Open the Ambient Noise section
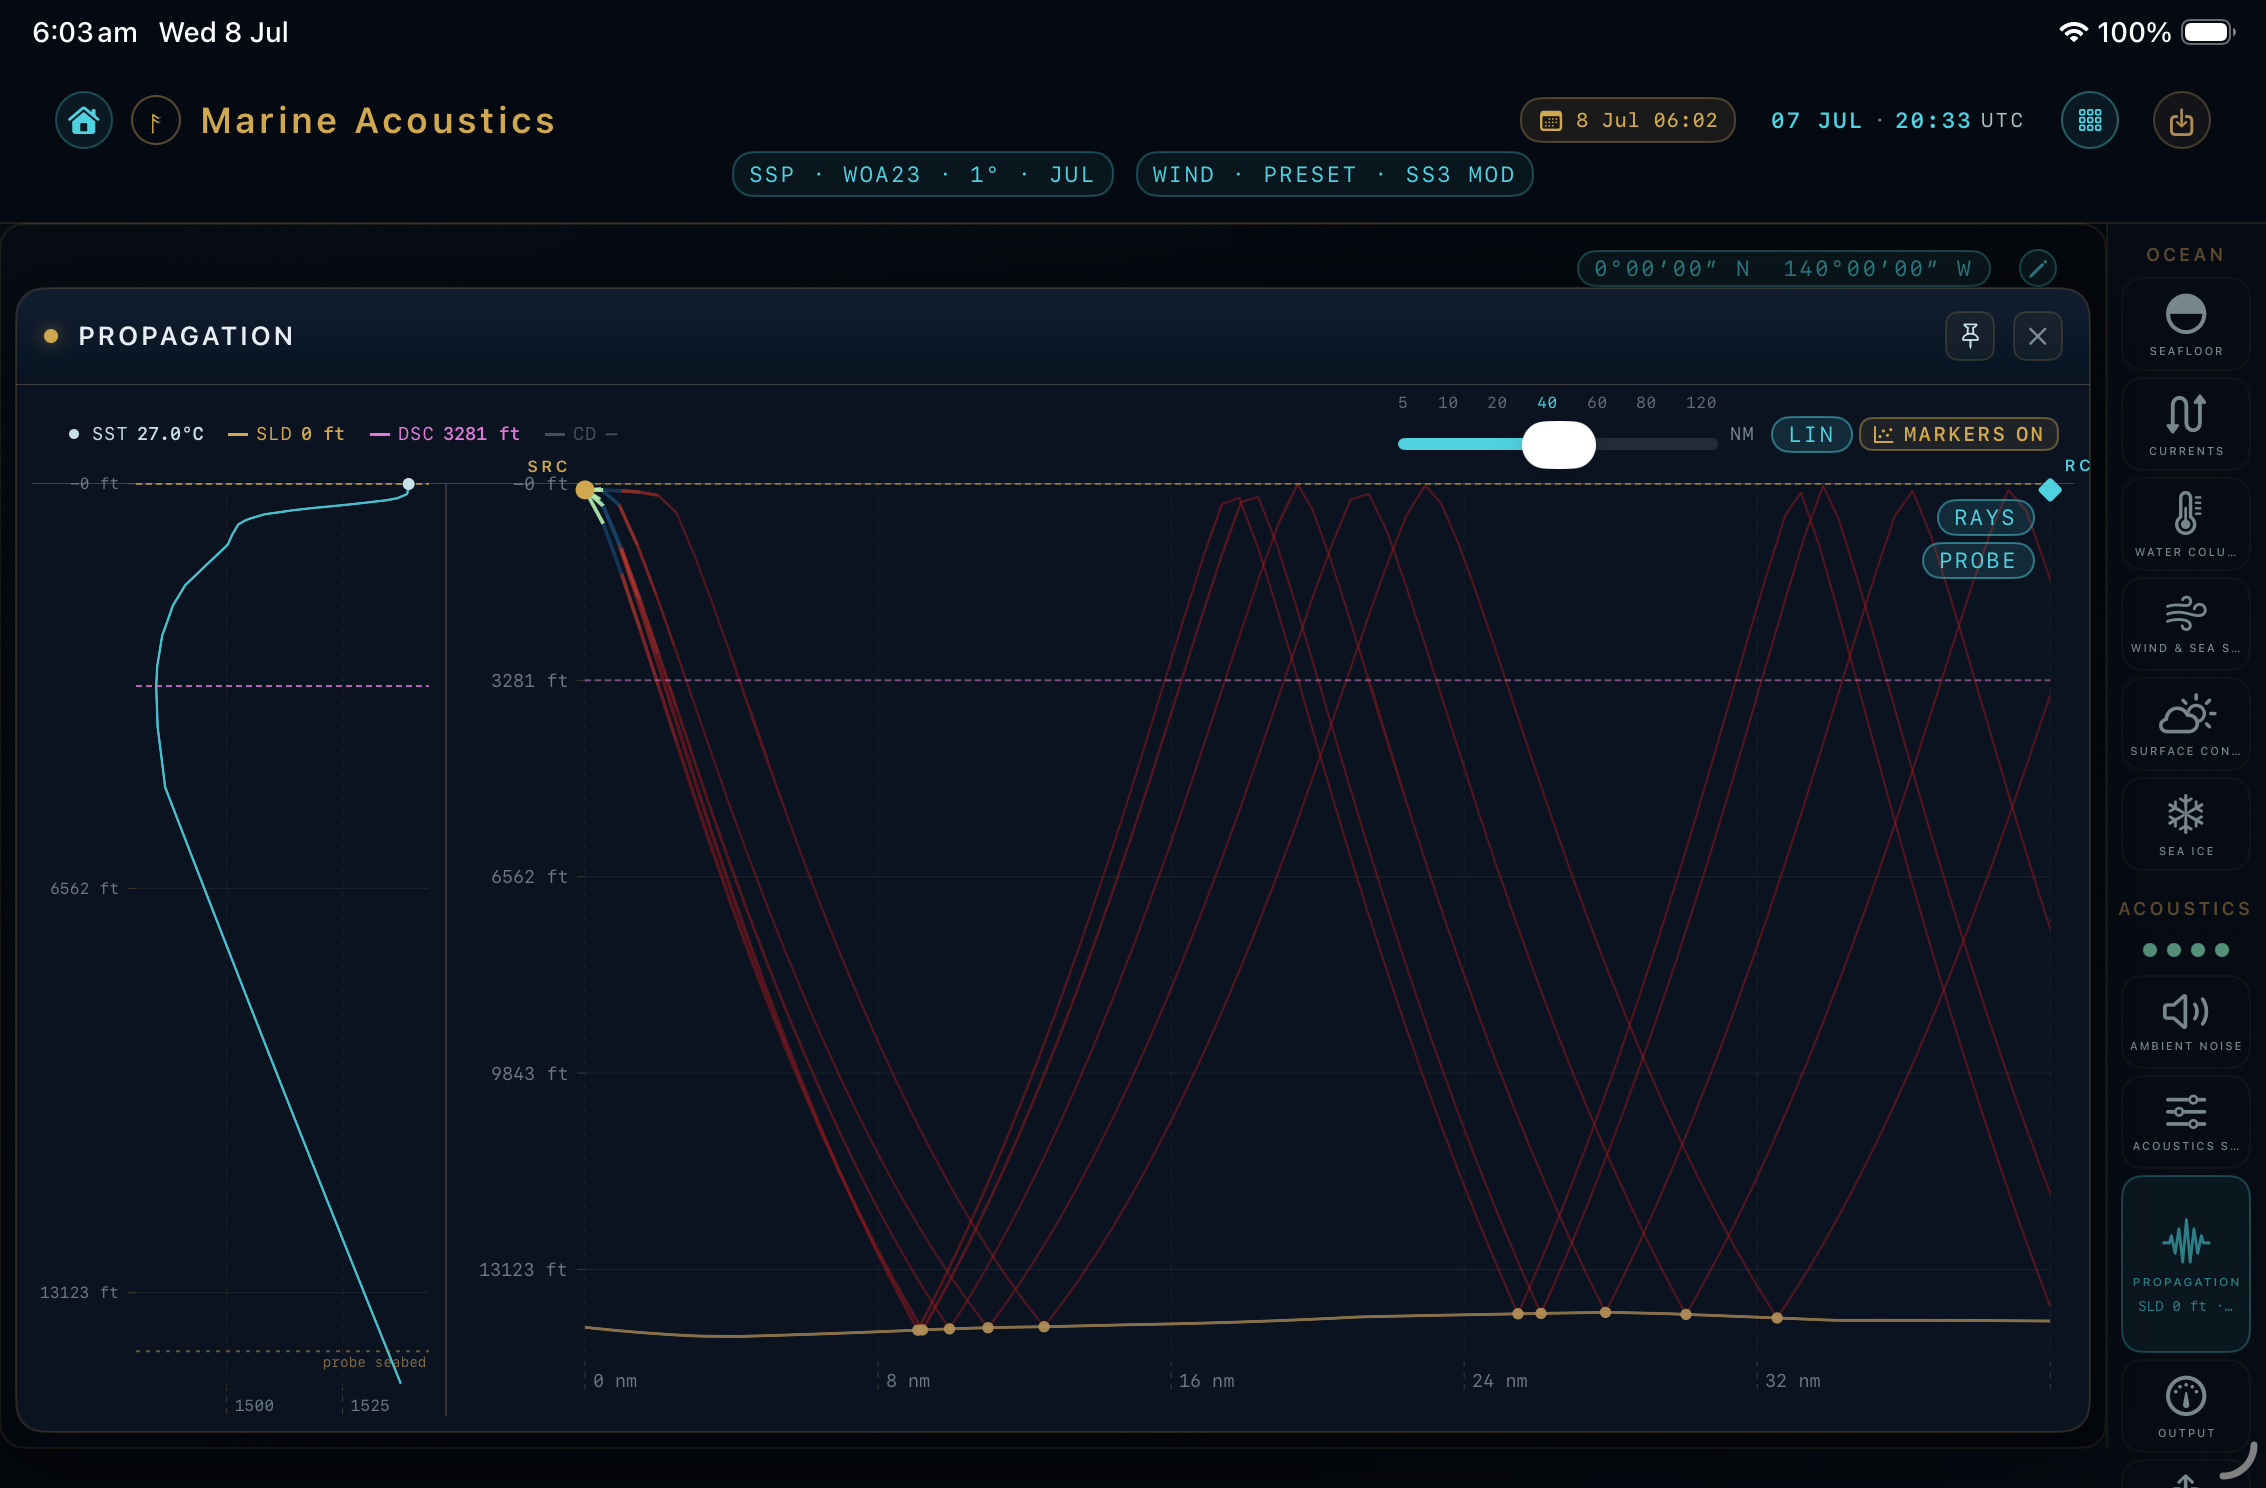The image size is (2266, 1488). pyautogui.click(x=2186, y=1022)
